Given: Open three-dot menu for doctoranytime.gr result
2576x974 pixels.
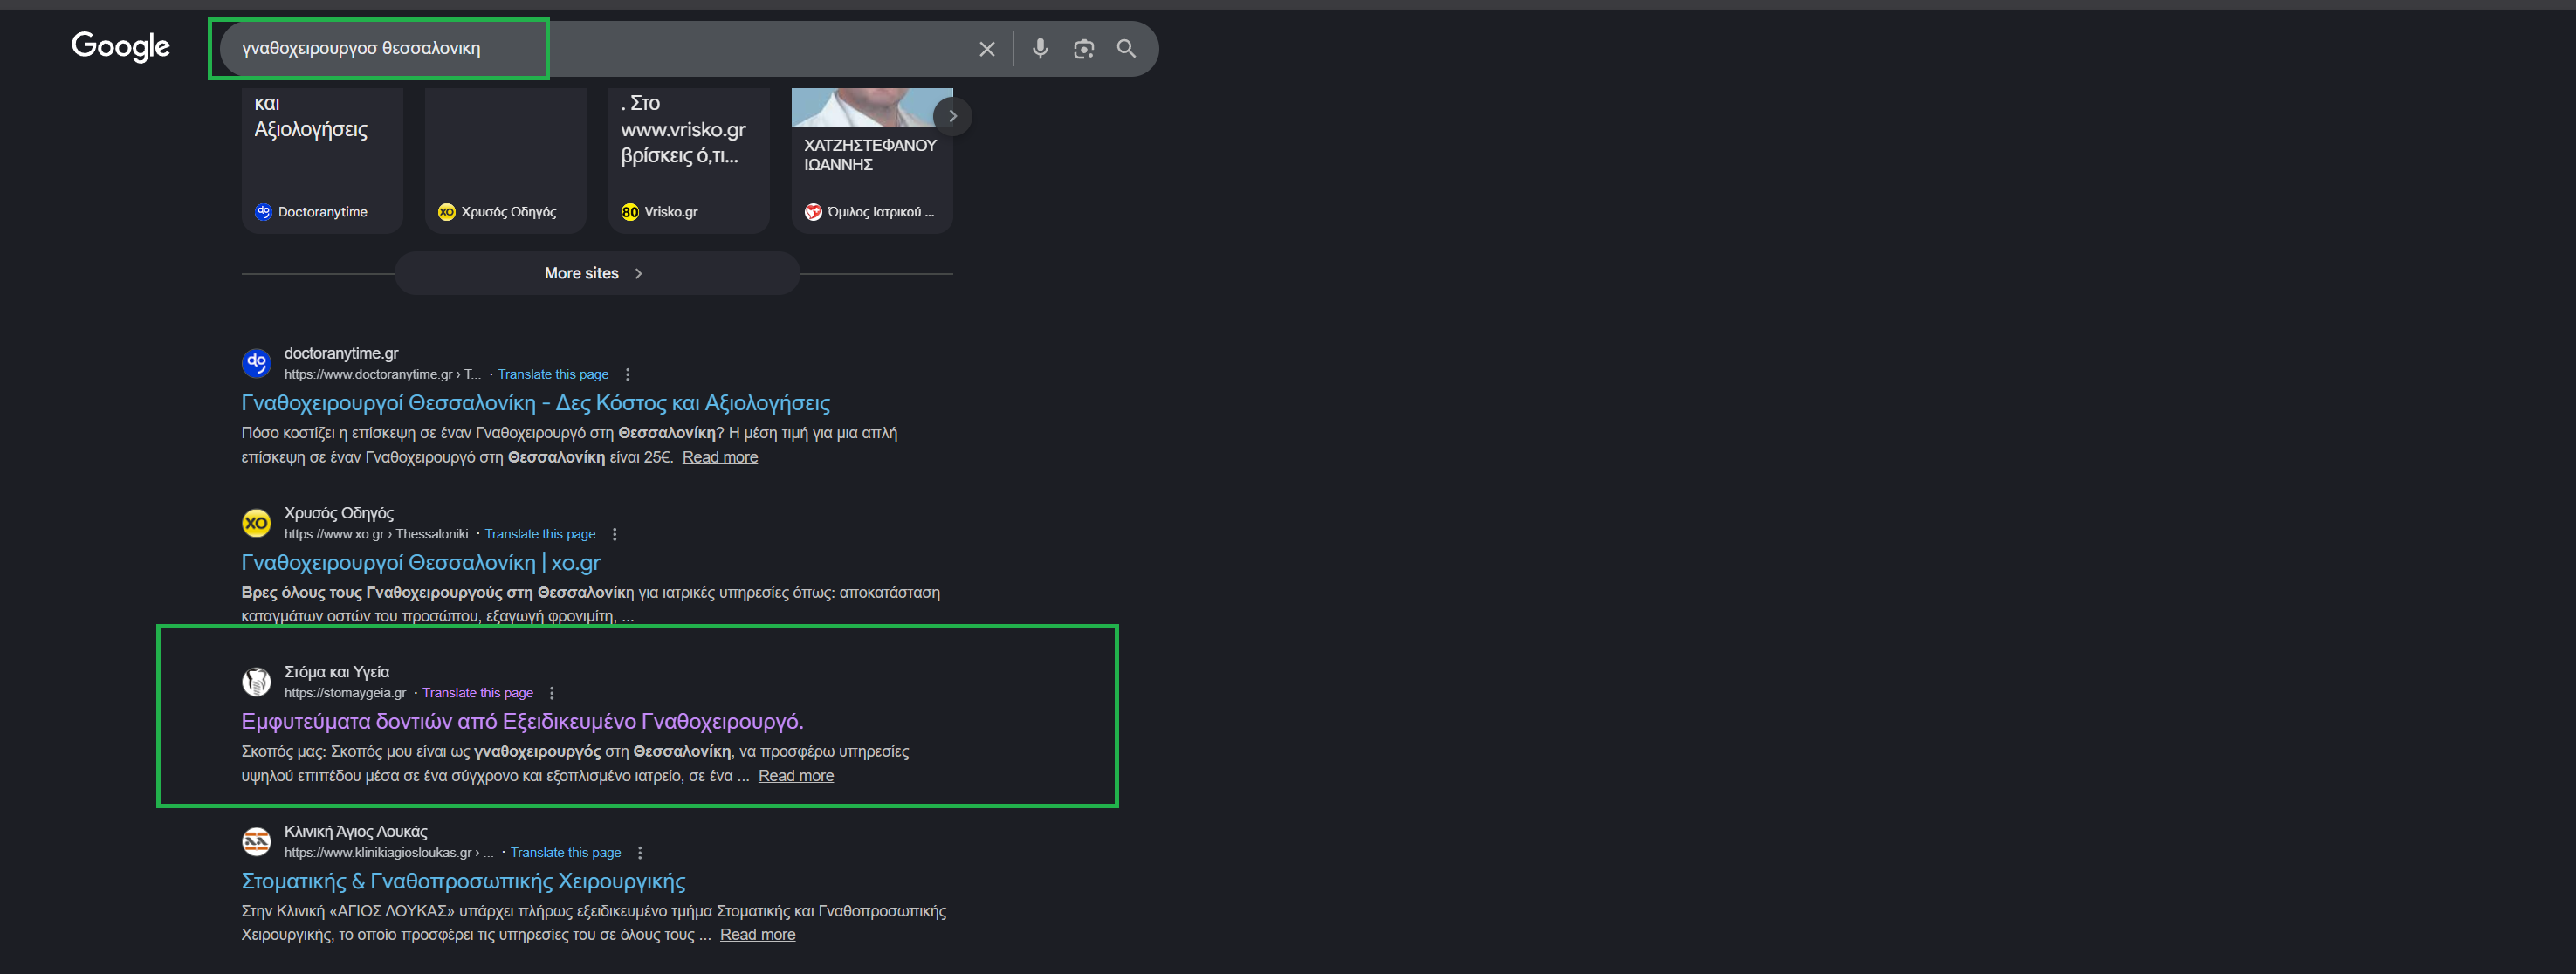Looking at the screenshot, I should pos(628,375).
